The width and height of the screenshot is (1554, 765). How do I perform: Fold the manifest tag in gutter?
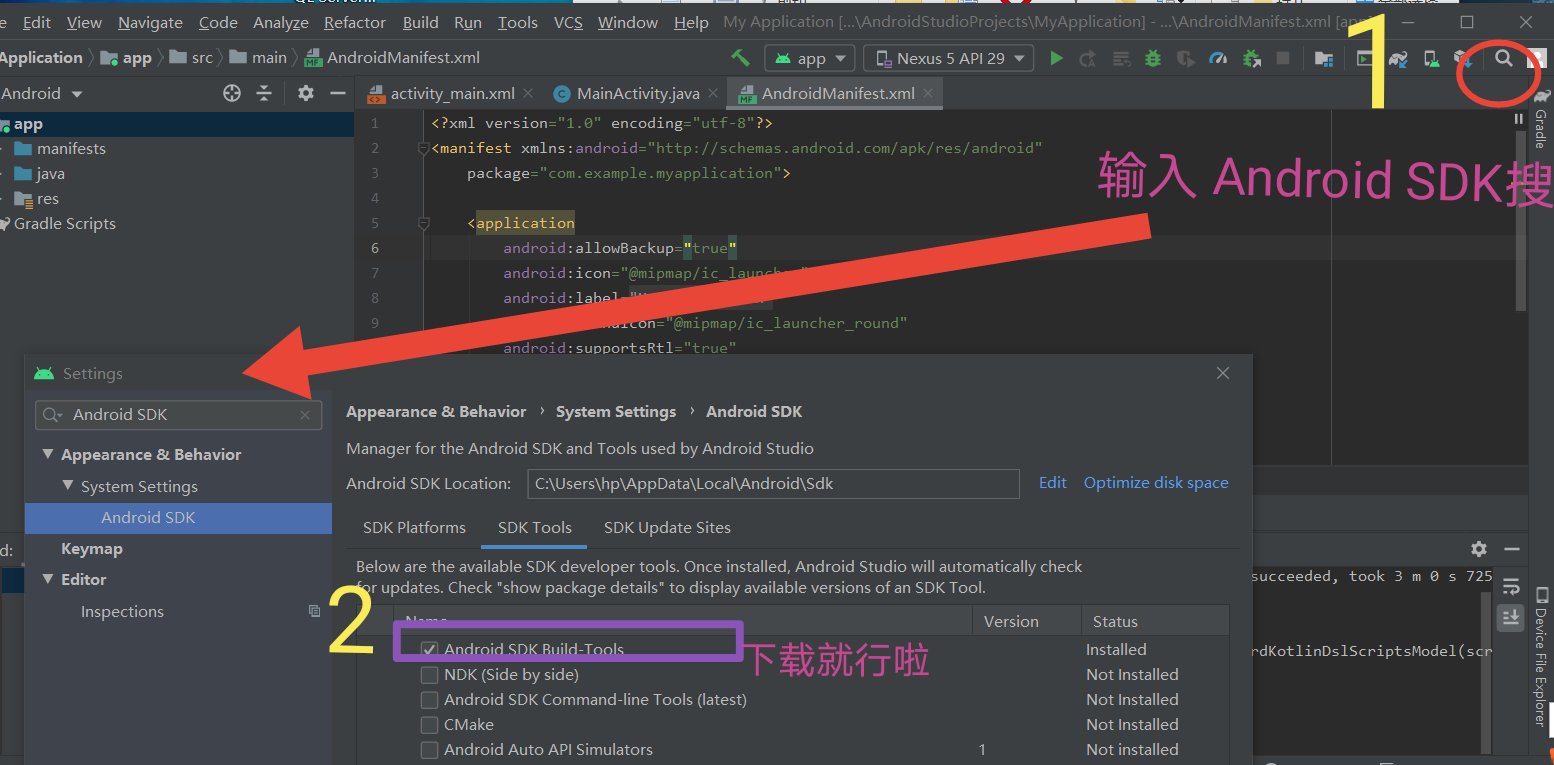[424, 148]
